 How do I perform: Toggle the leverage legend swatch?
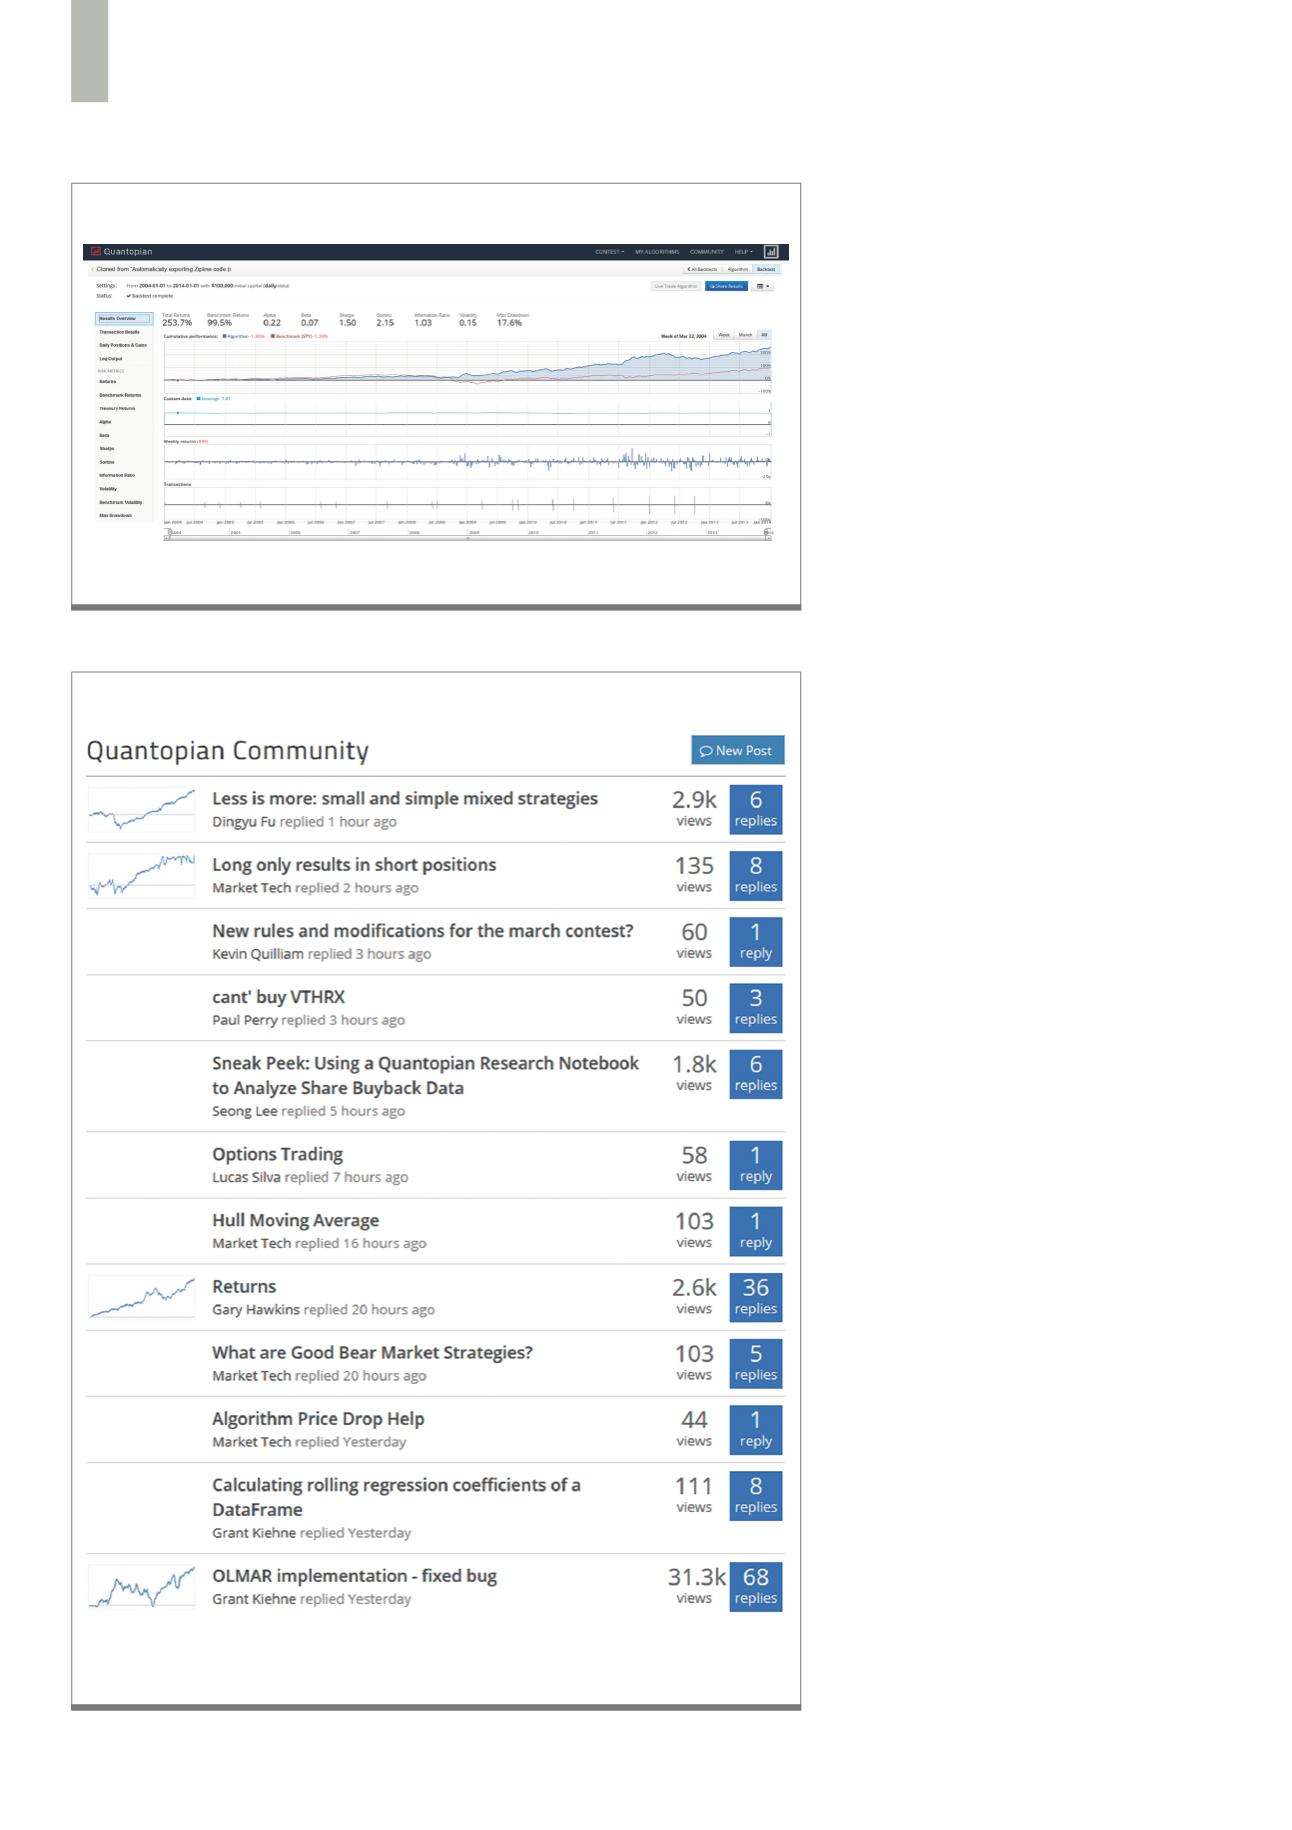coord(199,398)
